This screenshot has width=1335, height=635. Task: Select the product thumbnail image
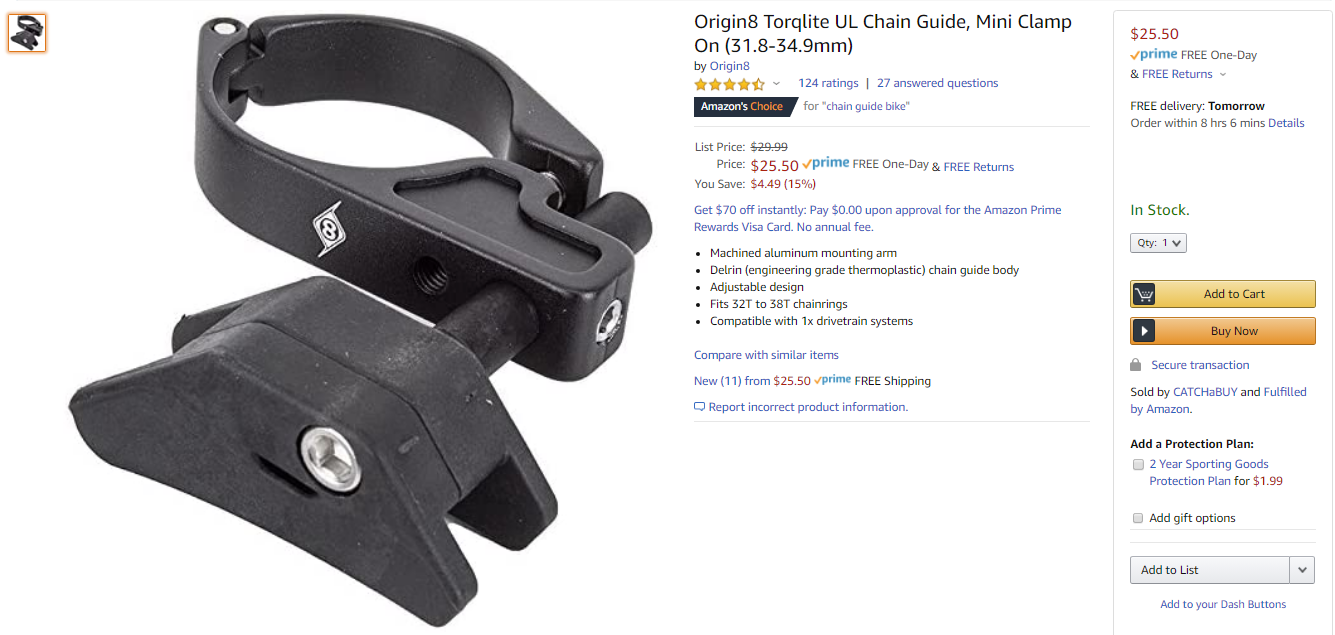pyautogui.click(x=27, y=33)
